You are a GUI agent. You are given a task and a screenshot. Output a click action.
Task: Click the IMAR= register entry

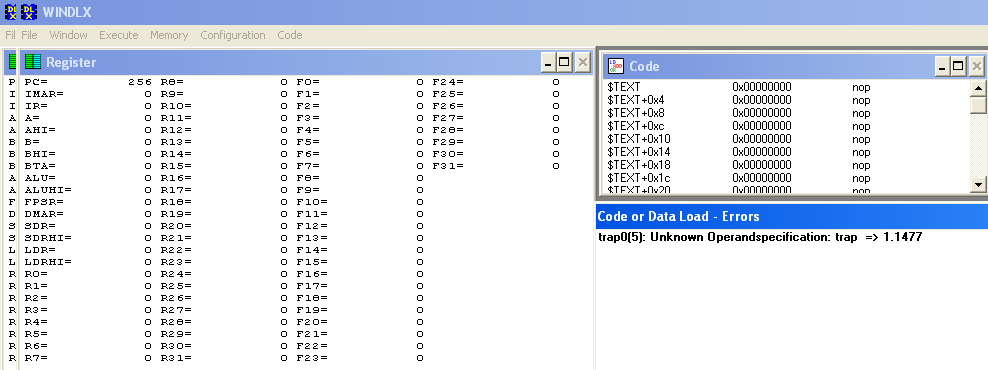(x=88, y=94)
